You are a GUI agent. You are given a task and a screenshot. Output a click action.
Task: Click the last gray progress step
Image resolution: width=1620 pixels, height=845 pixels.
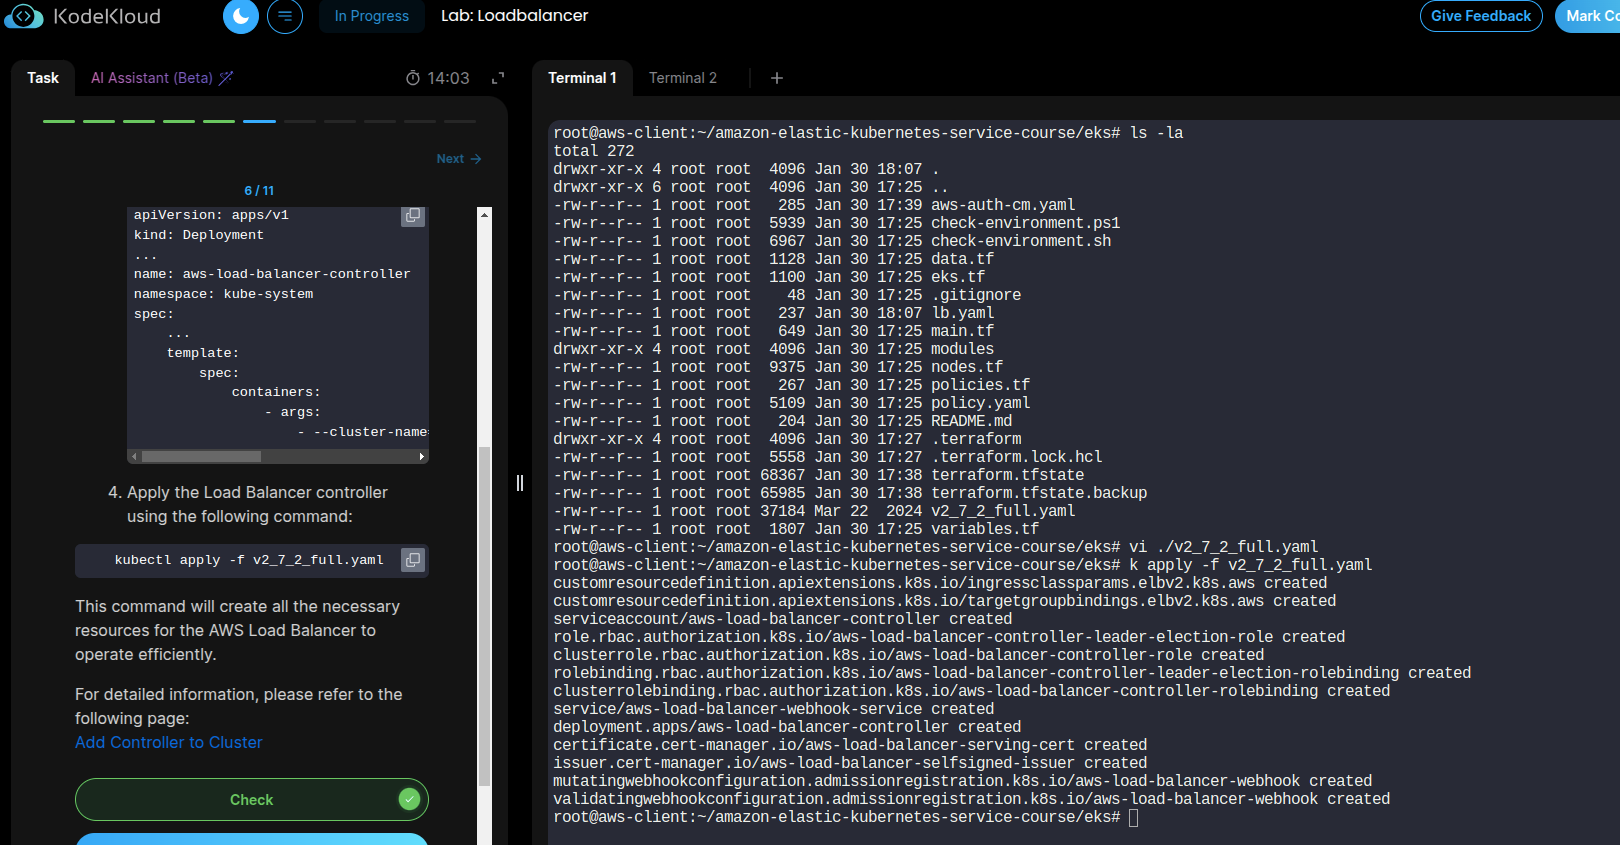[460, 121]
